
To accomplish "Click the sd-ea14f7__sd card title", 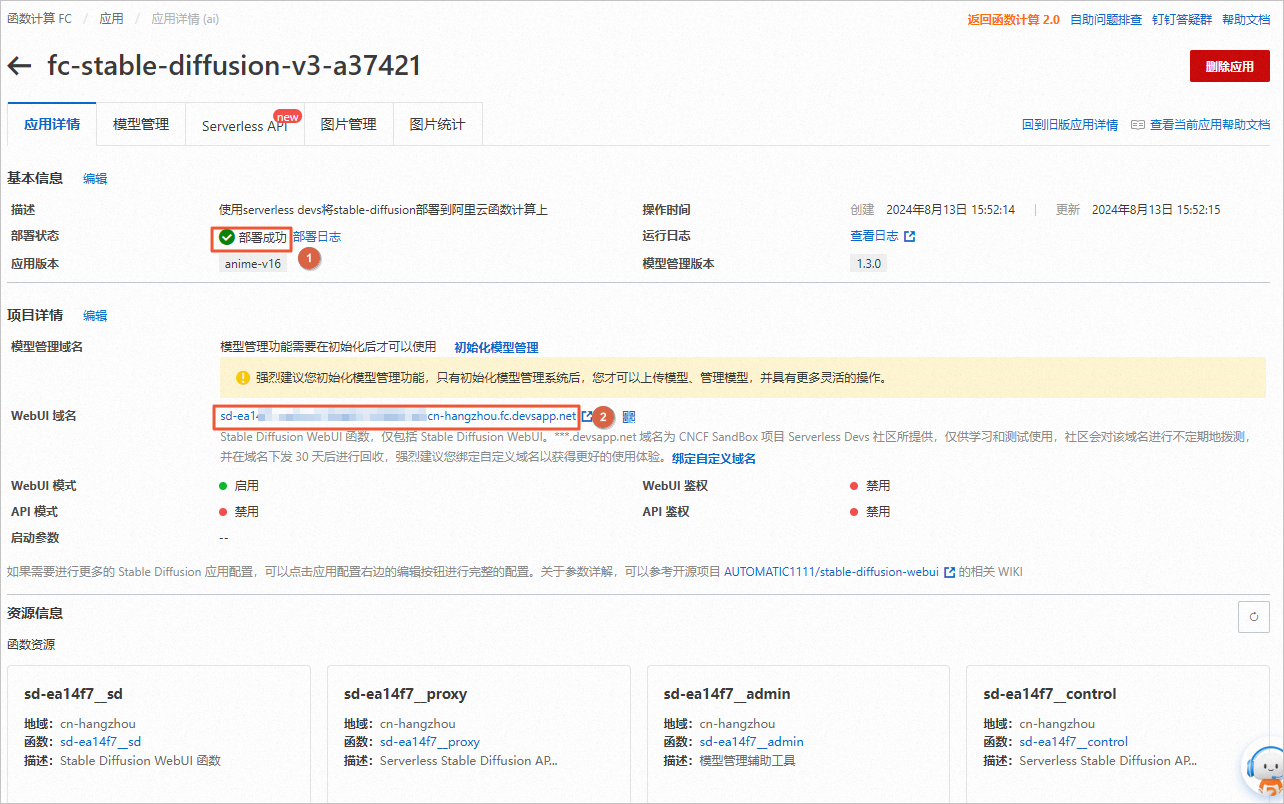I will (x=73, y=694).
